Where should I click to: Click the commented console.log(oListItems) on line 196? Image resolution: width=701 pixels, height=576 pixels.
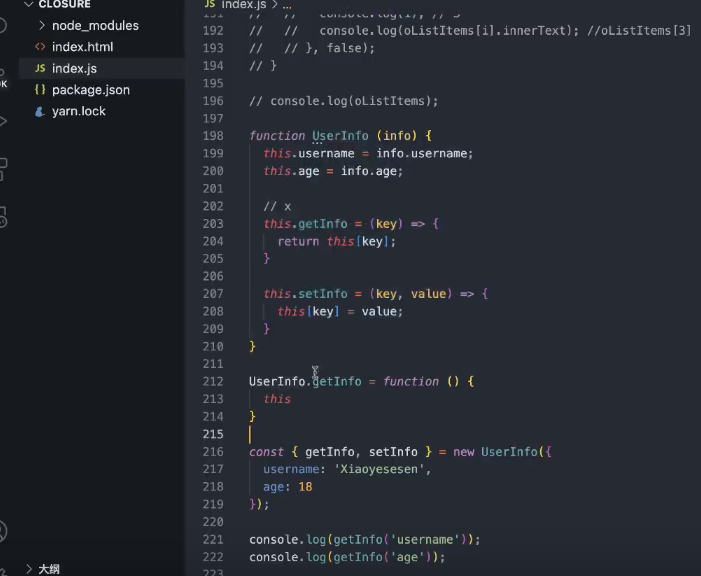pyautogui.click(x=344, y=101)
